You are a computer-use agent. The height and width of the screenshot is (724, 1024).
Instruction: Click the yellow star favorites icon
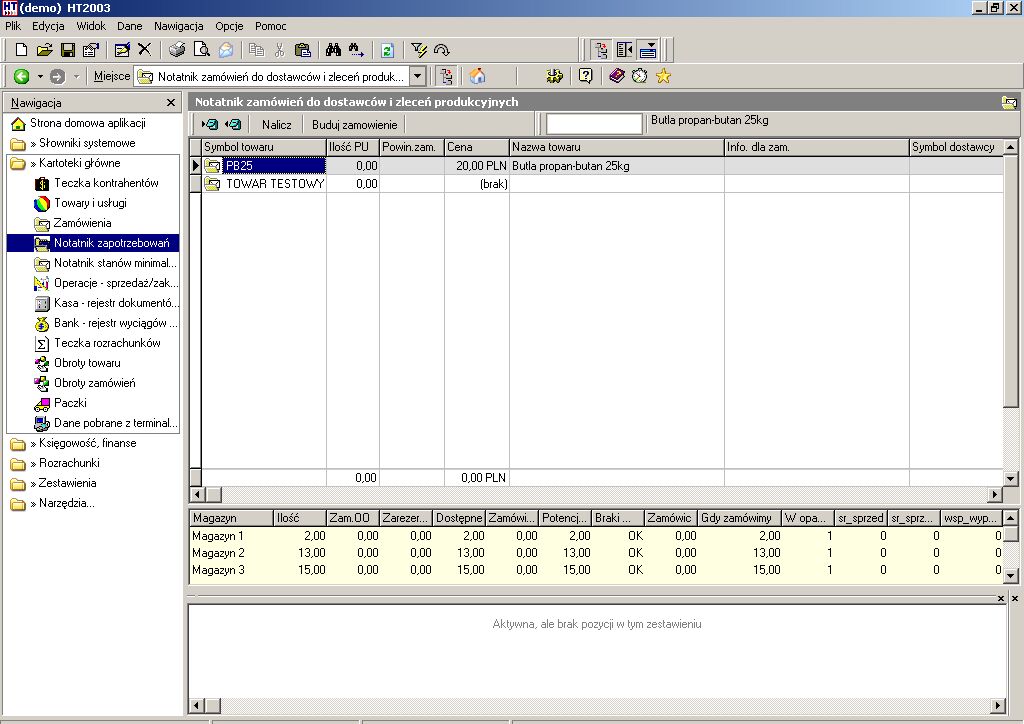664,76
